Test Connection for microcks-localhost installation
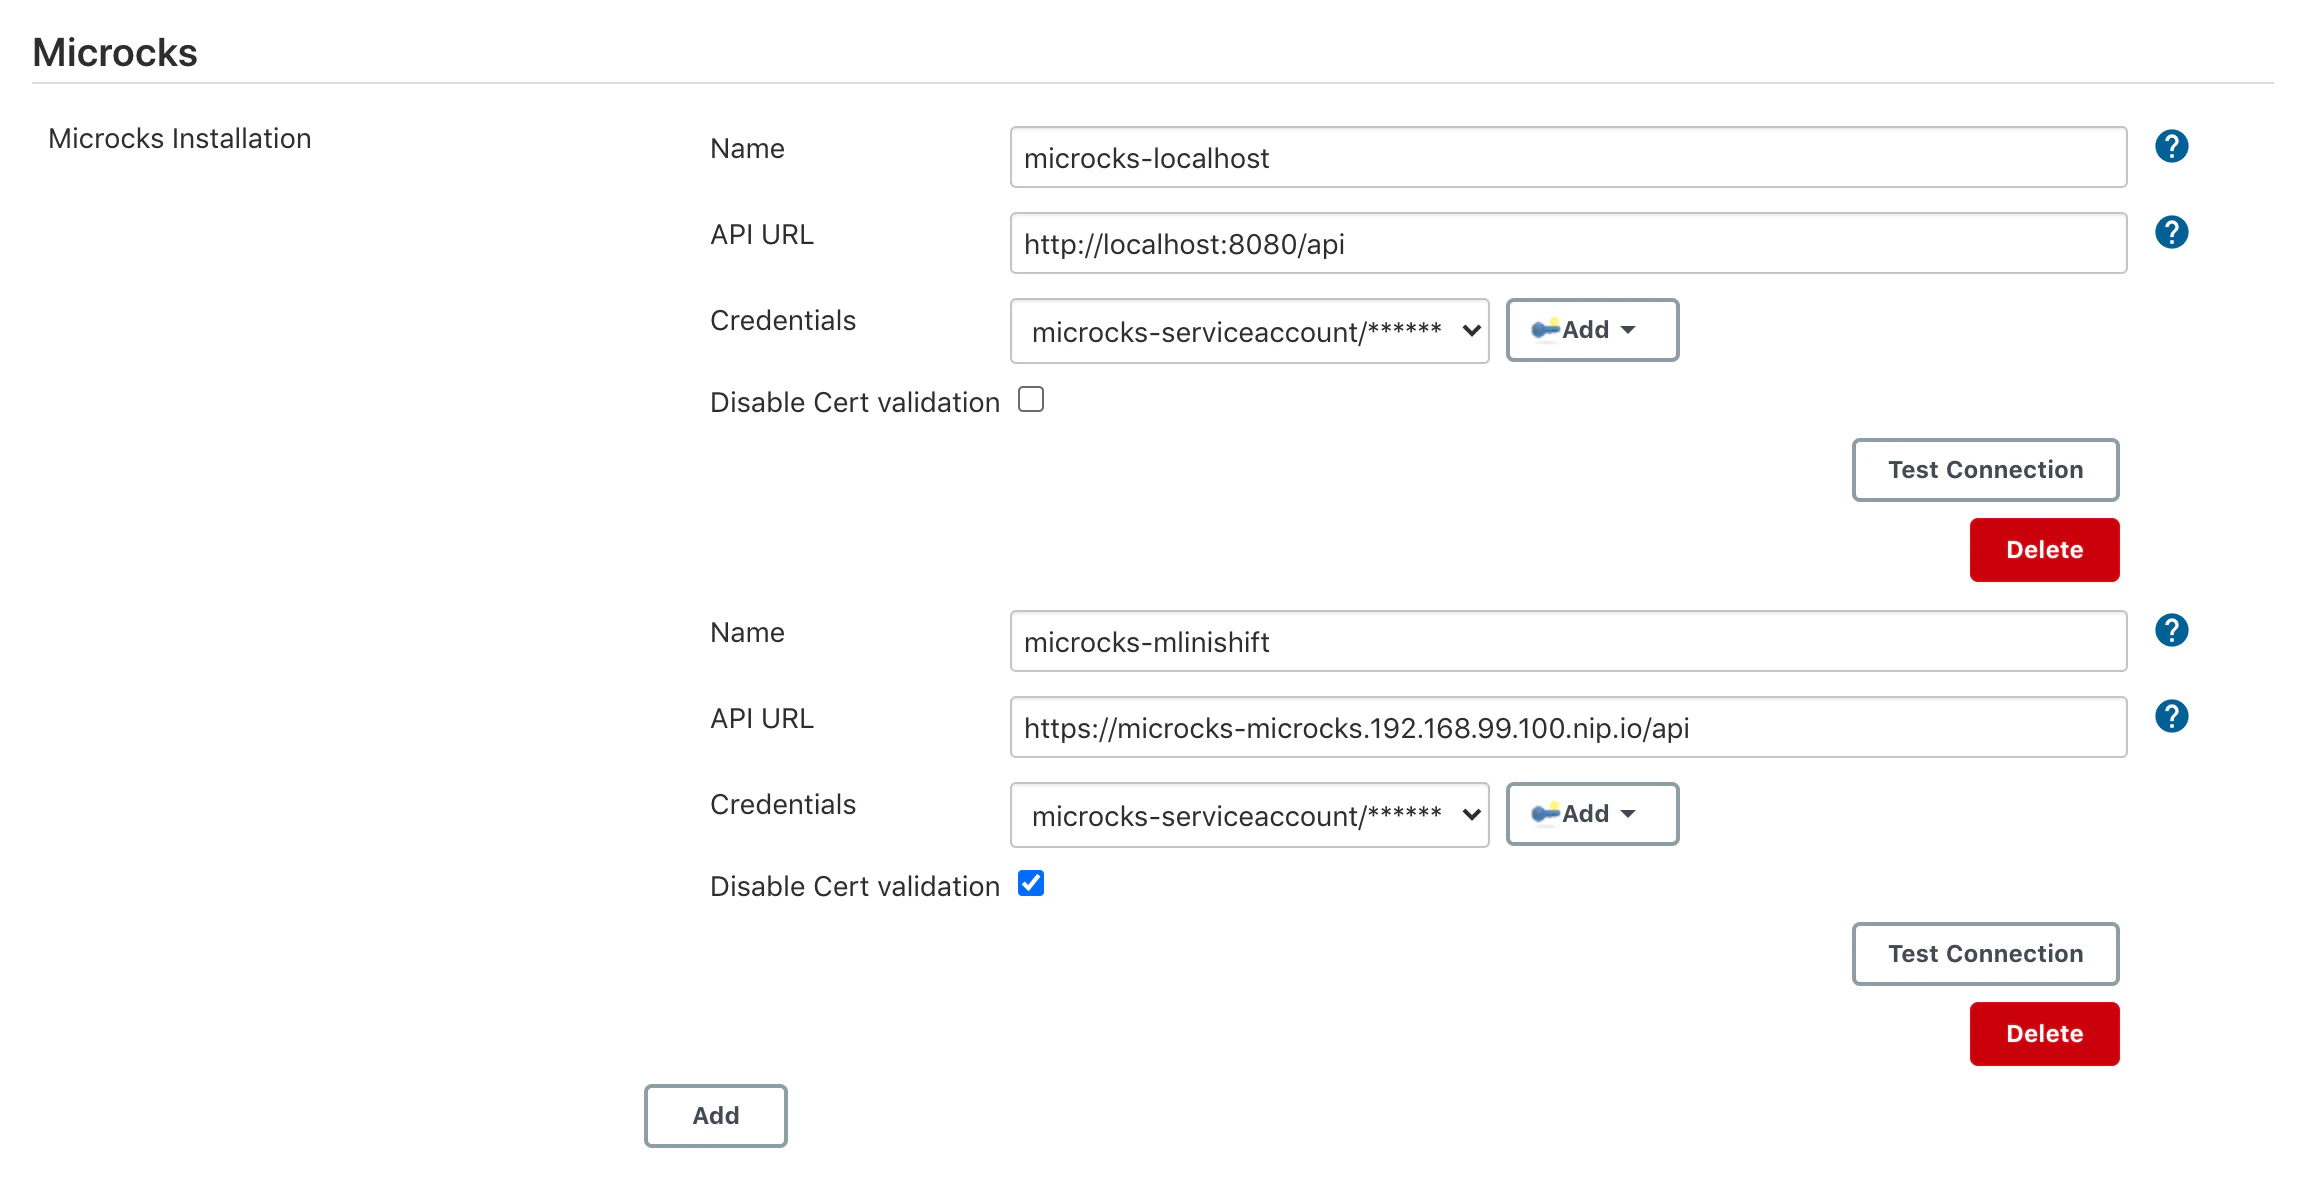This screenshot has width=2304, height=1188. click(x=1985, y=470)
